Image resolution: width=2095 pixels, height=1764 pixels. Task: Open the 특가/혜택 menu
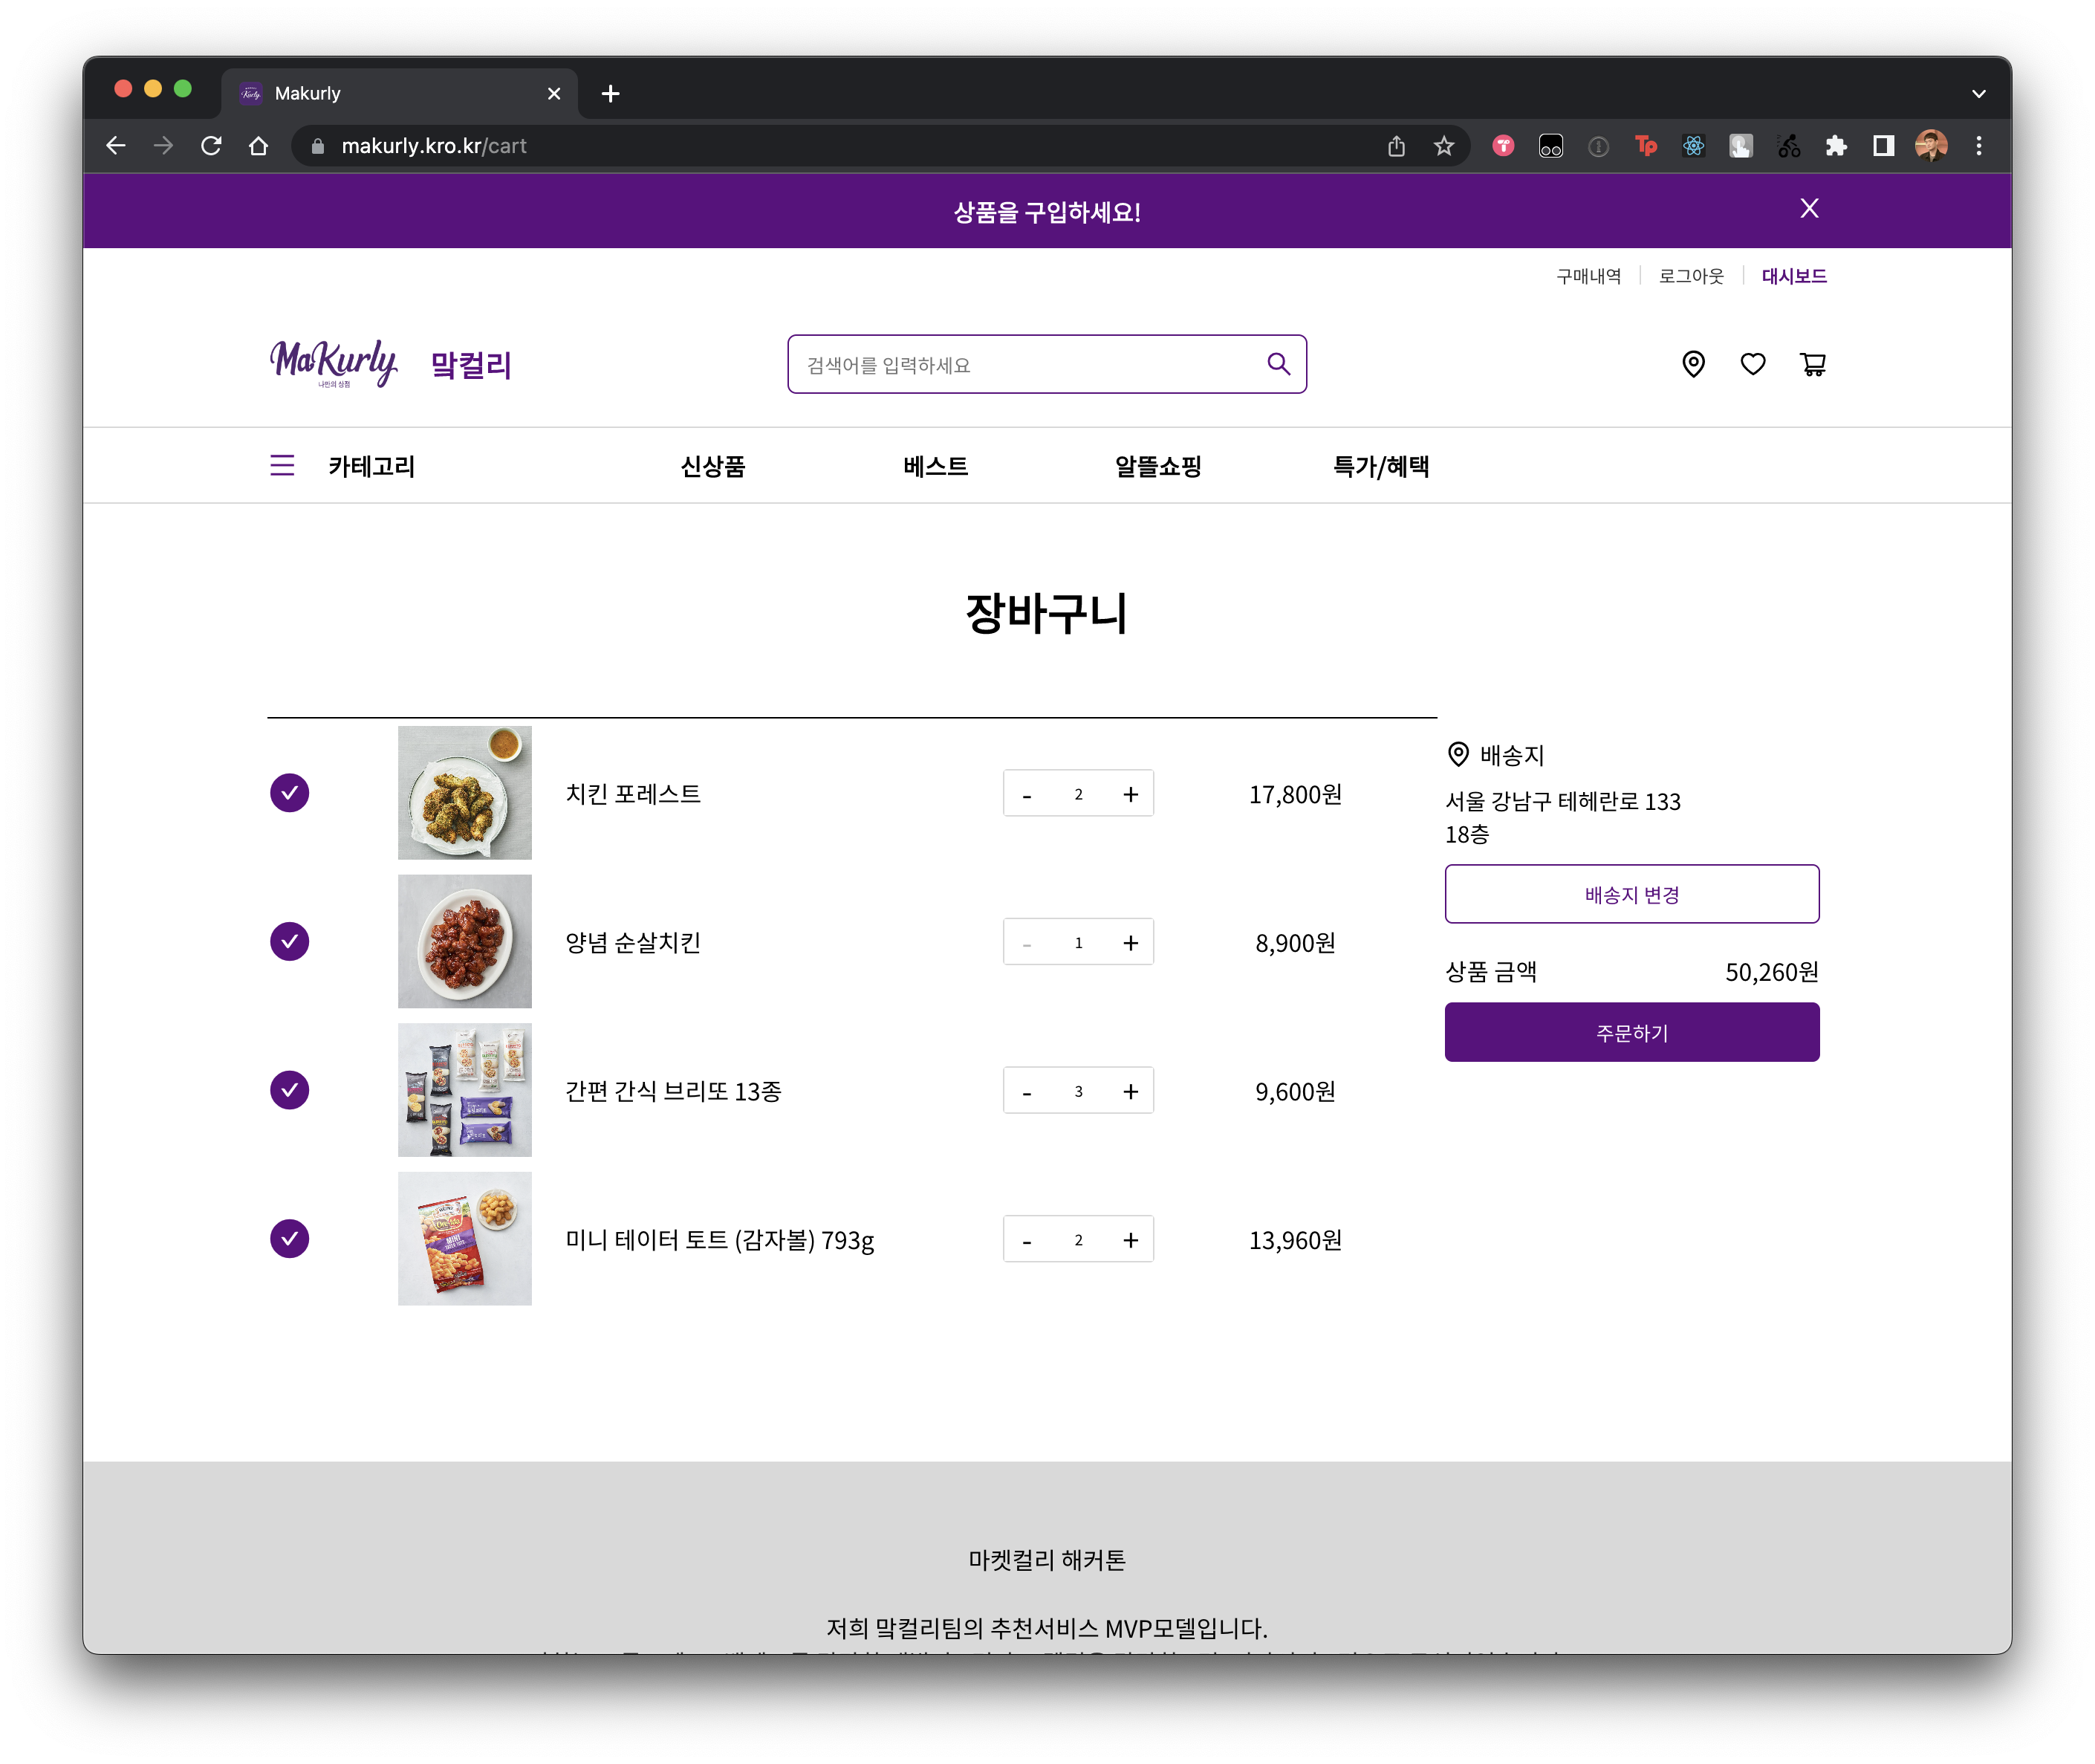(x=1380, y=466)
